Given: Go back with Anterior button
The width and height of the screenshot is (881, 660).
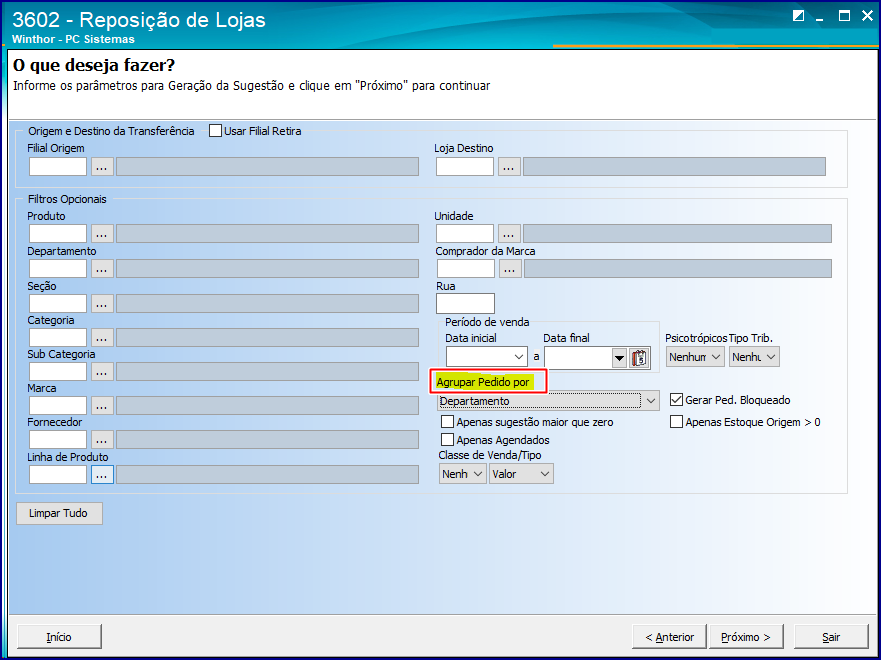Looking at the screenshot, I should pos(669,637).
